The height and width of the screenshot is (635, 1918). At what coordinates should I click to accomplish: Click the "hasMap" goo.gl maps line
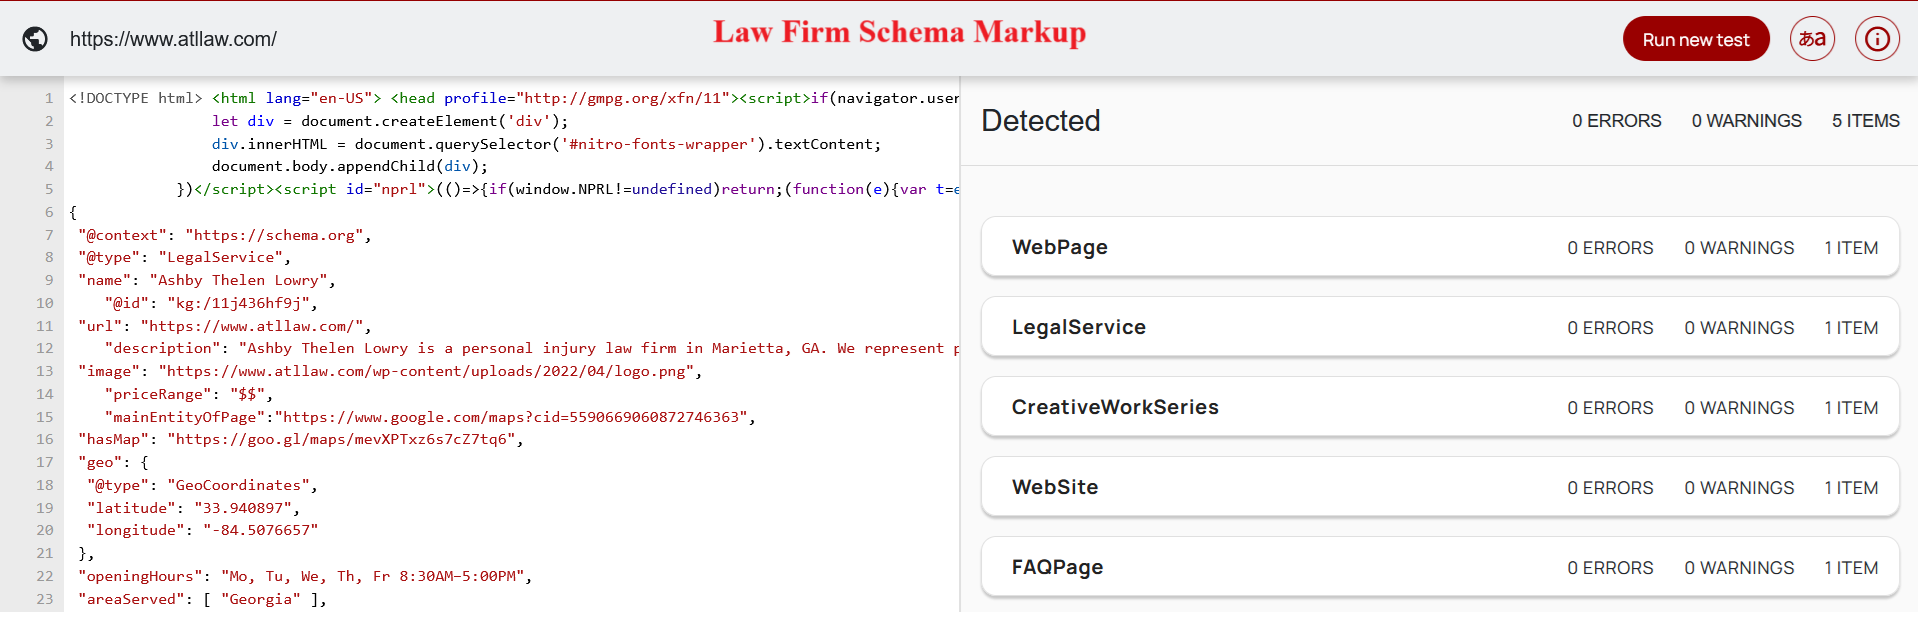(301, 439)
